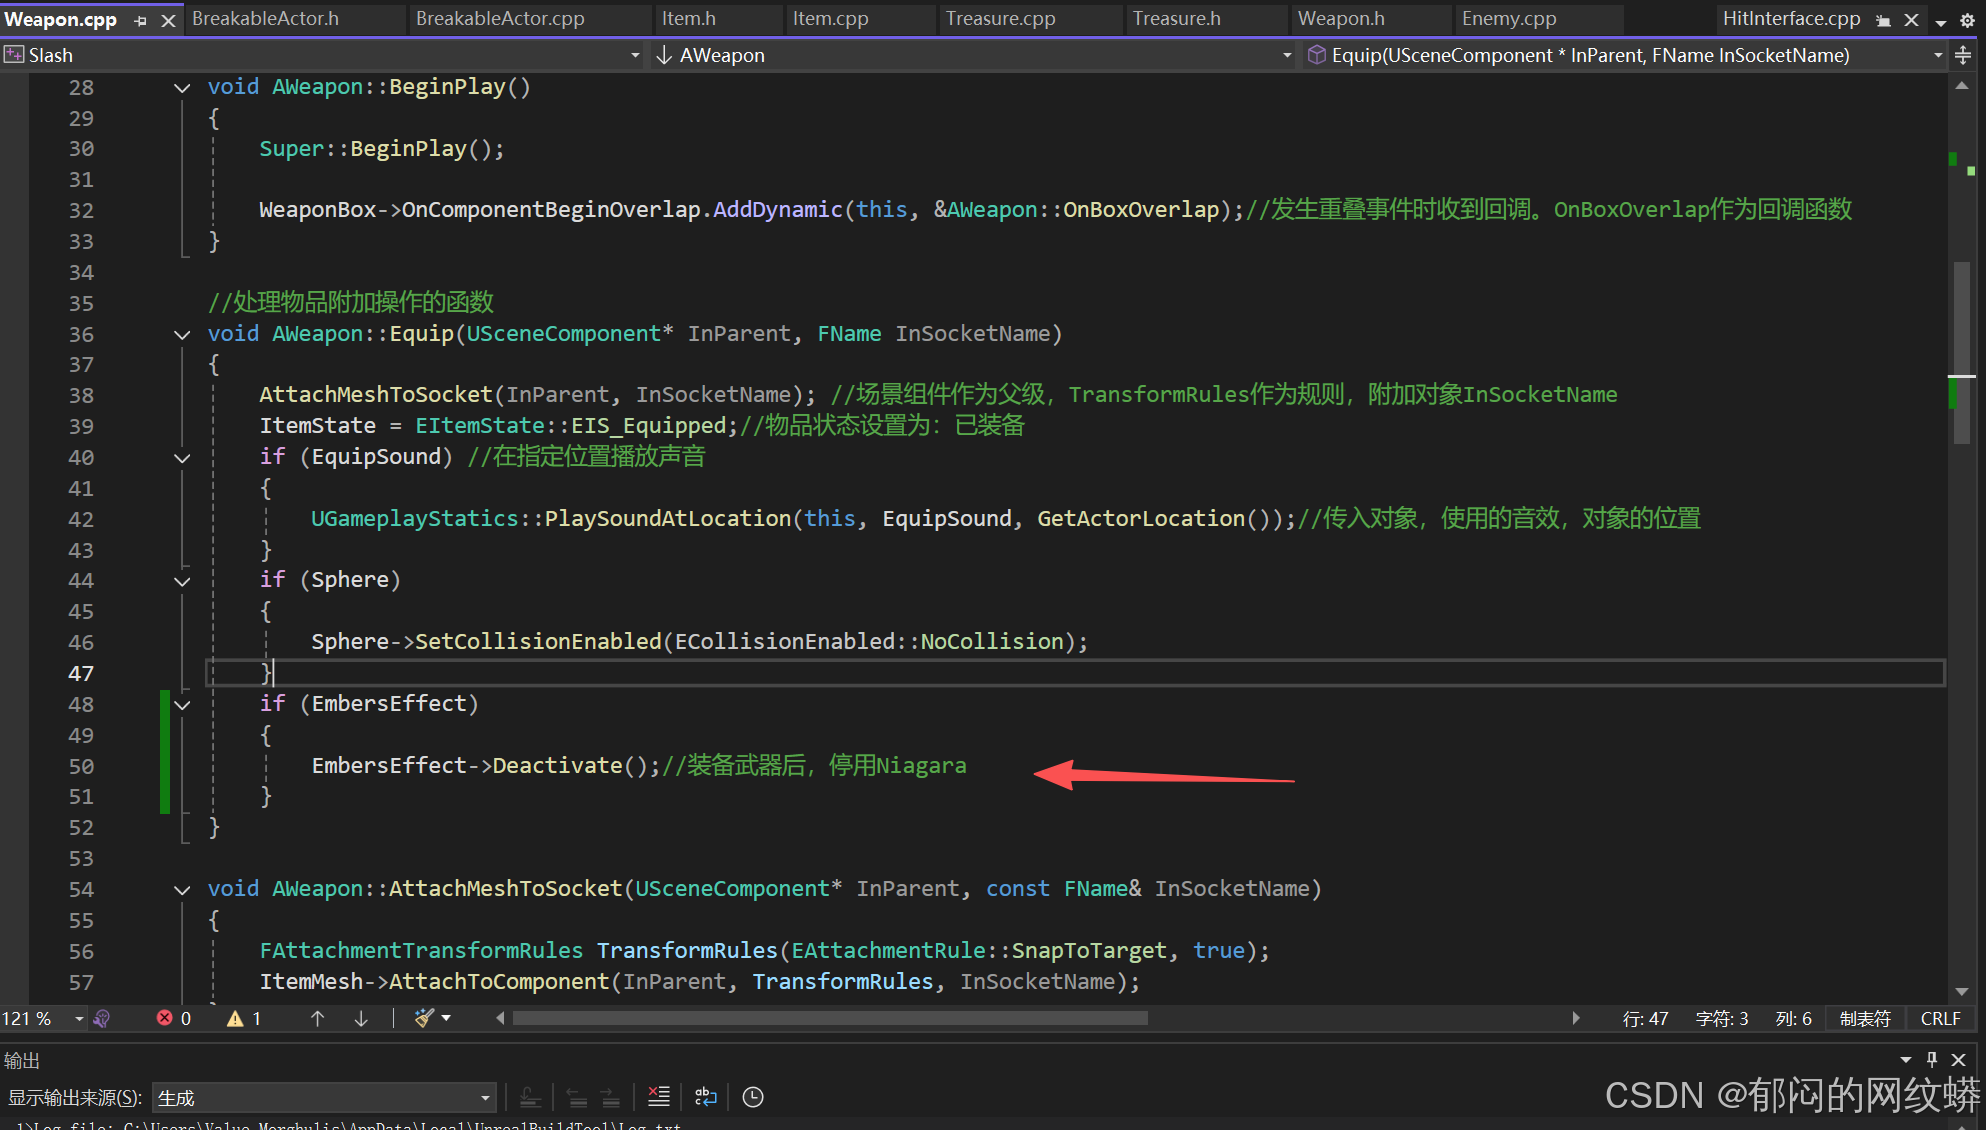
Task: Collapse the Equip function fold arrow
Action: (x=182, y=334)
